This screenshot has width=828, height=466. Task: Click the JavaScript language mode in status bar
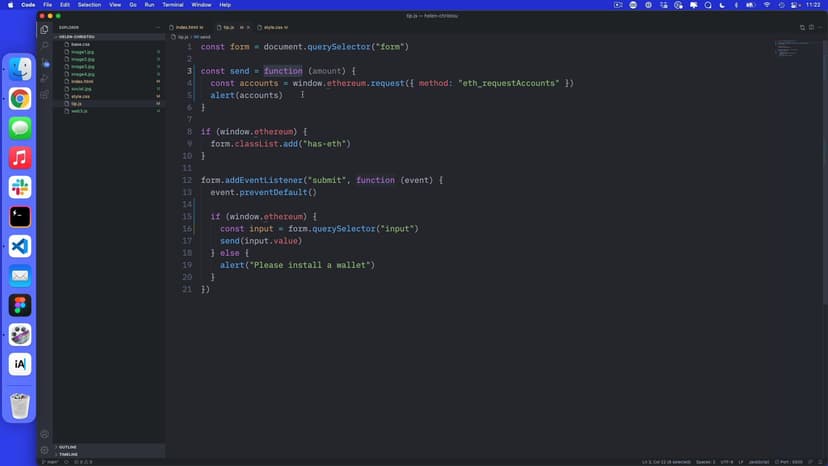(x=757, y=462)
